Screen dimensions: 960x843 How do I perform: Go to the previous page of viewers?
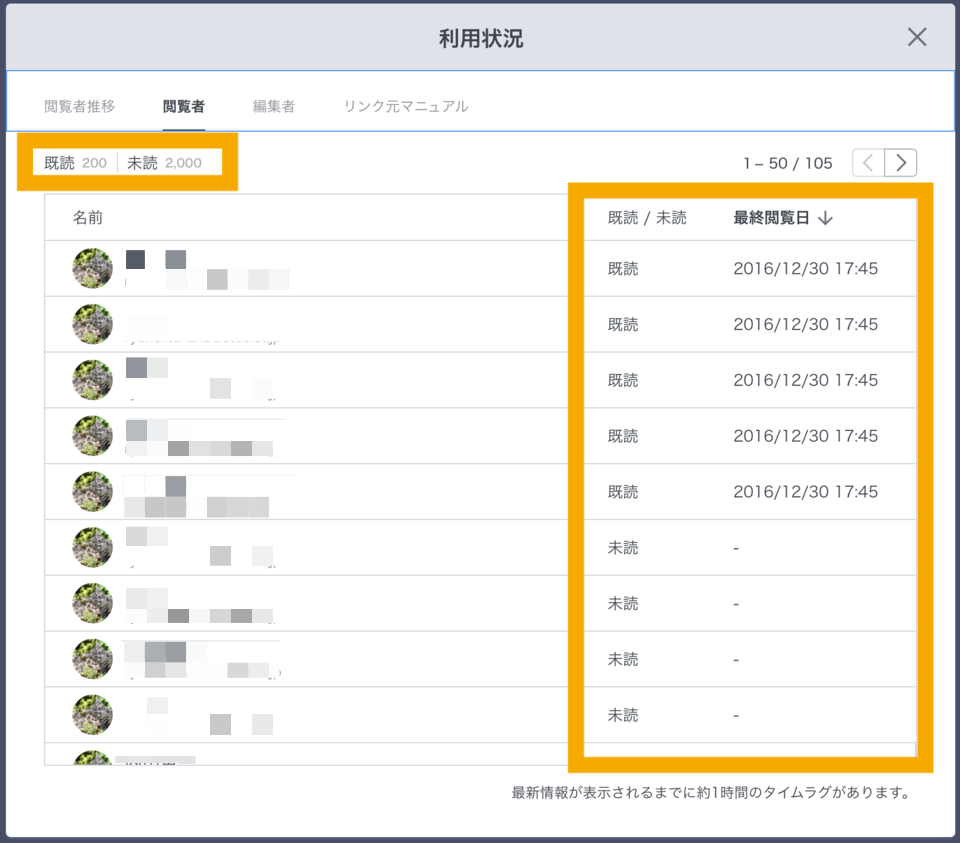click(x=868, y=163)
